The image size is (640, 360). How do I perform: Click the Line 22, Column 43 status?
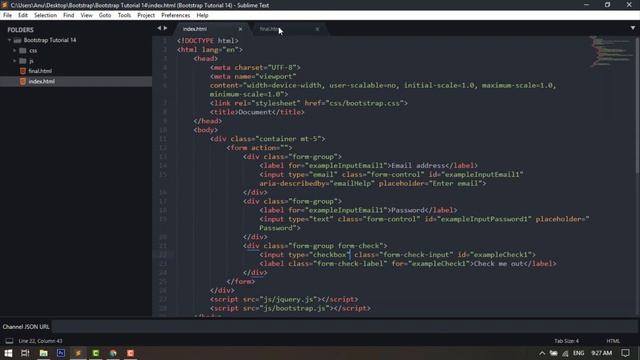coord(40,341)
